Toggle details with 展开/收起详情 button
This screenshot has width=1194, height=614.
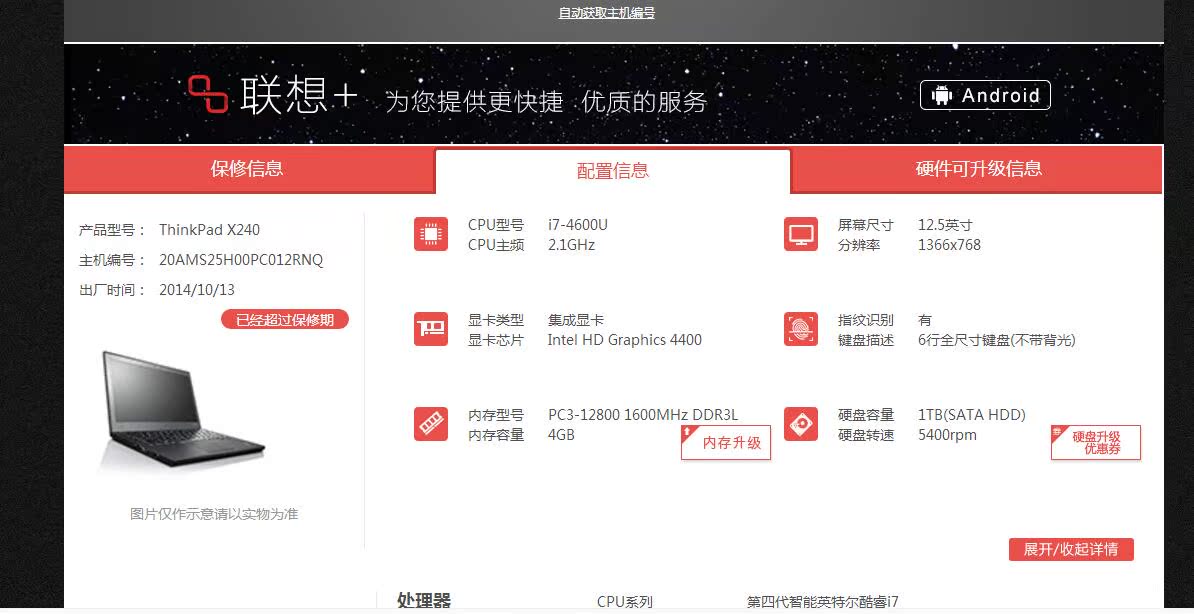(1071, 549)
